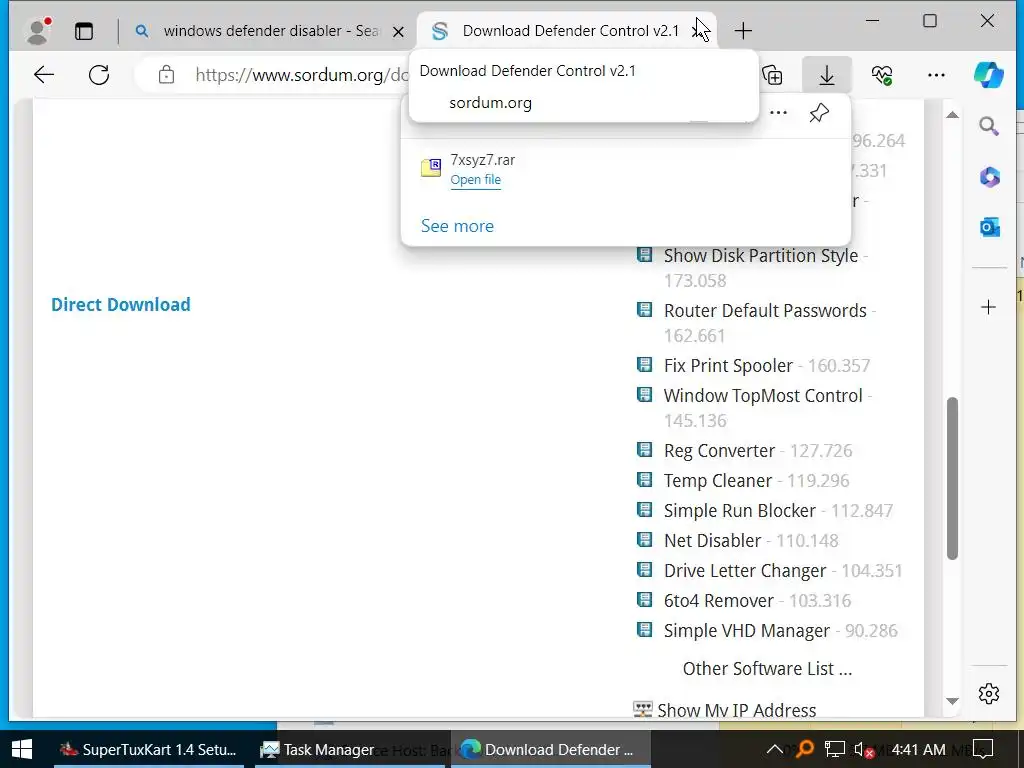Viewport: 1024px width, 768px height.
Task: Open downloads panel more options
Action: pyautogui.click(x=778, y=113)
